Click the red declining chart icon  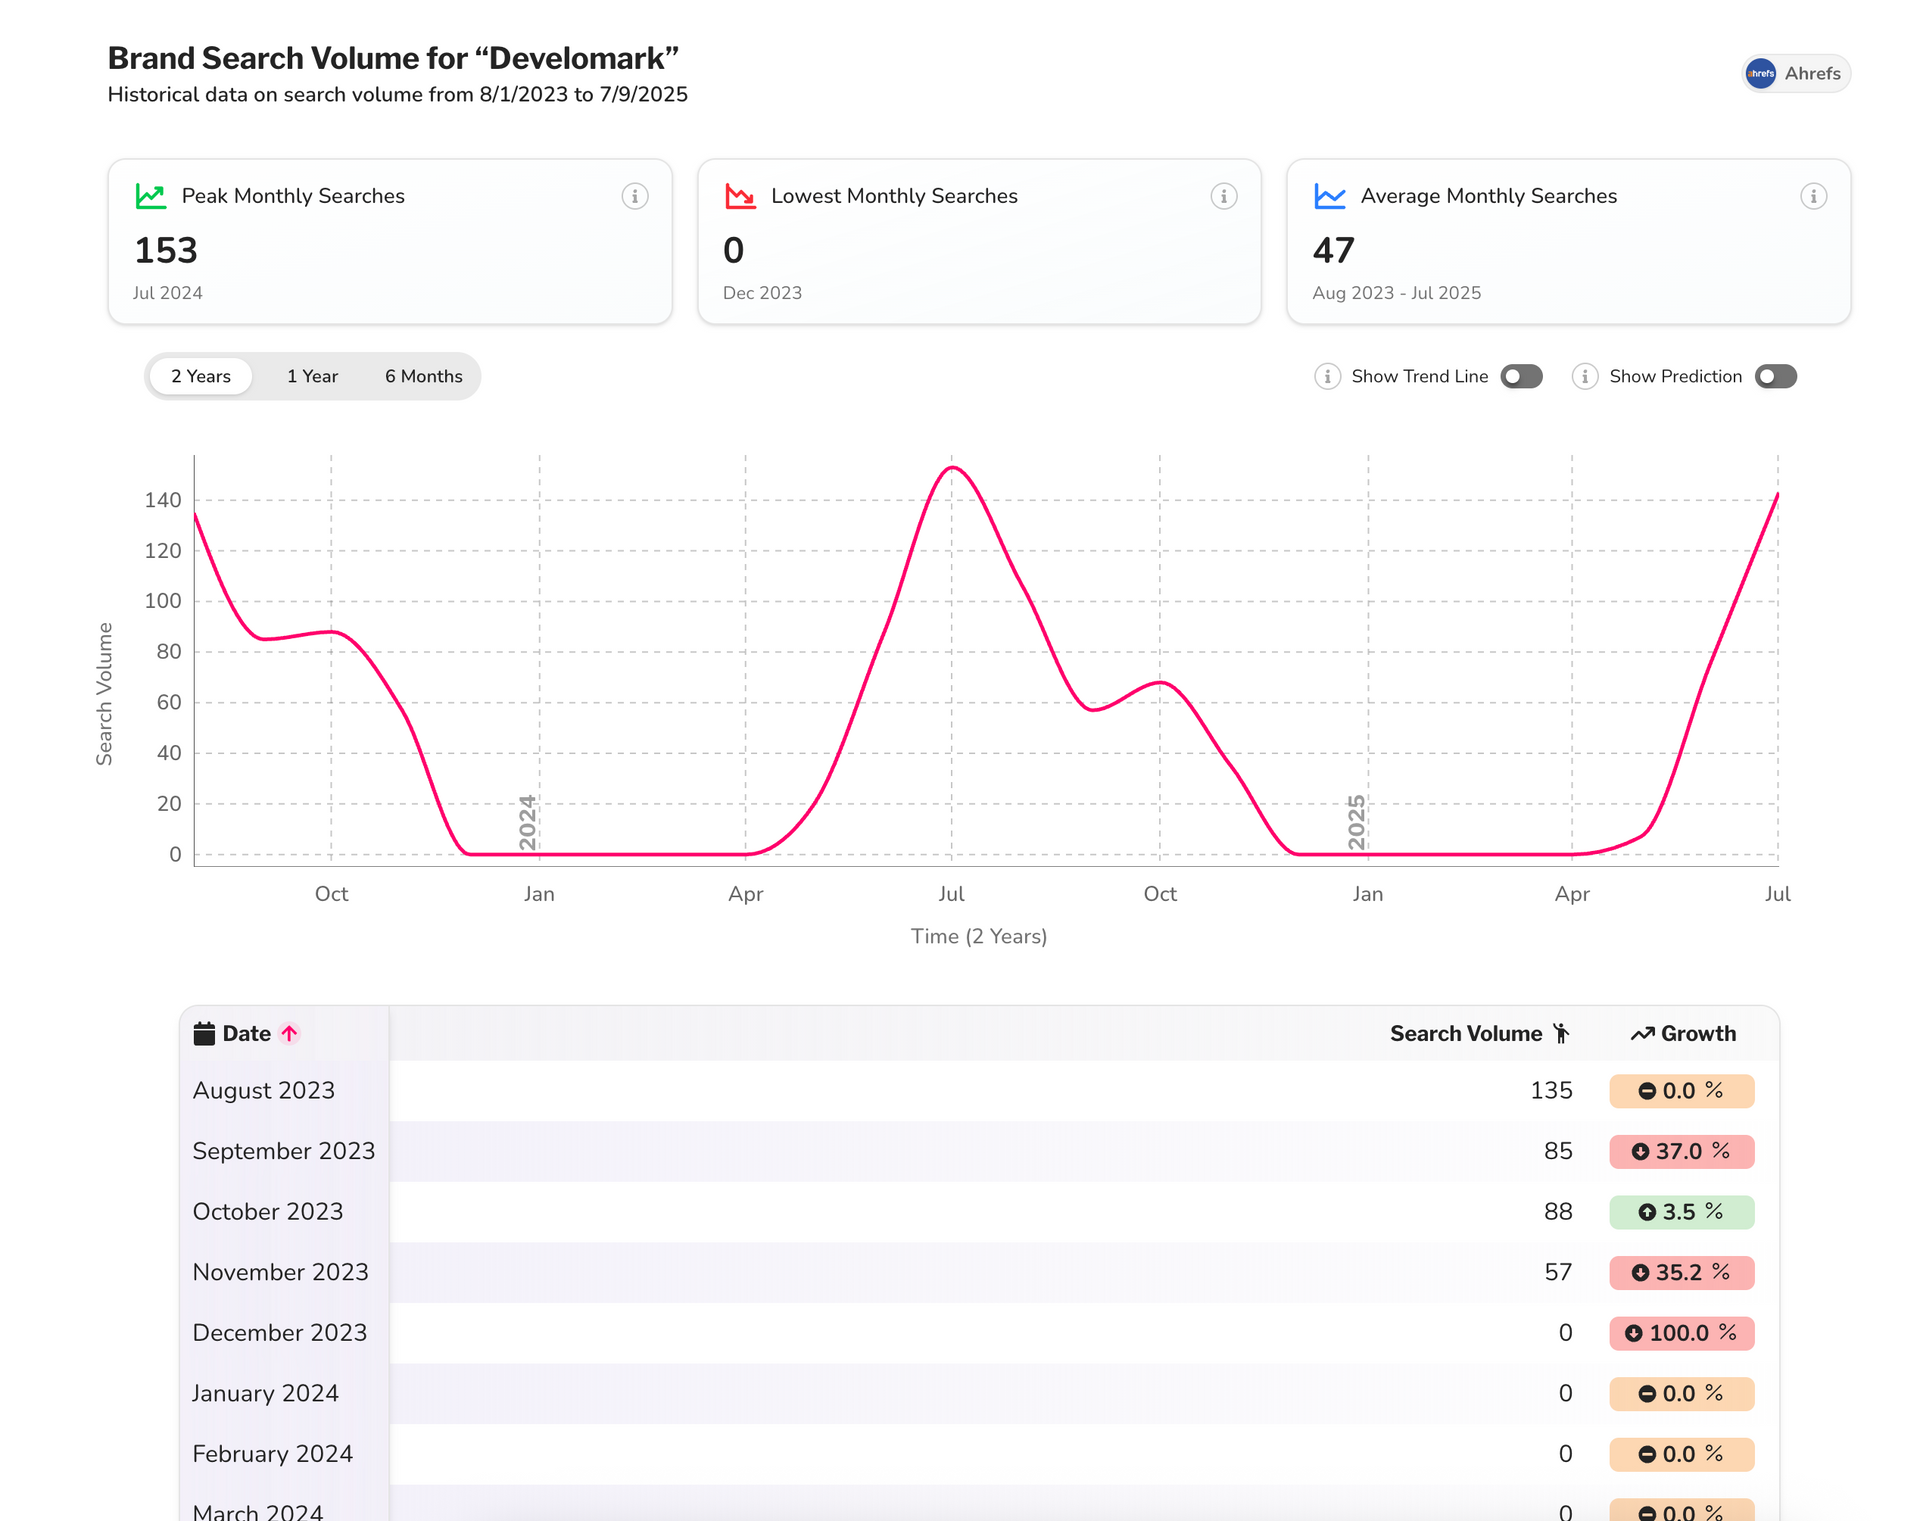[x=740, y=196]
